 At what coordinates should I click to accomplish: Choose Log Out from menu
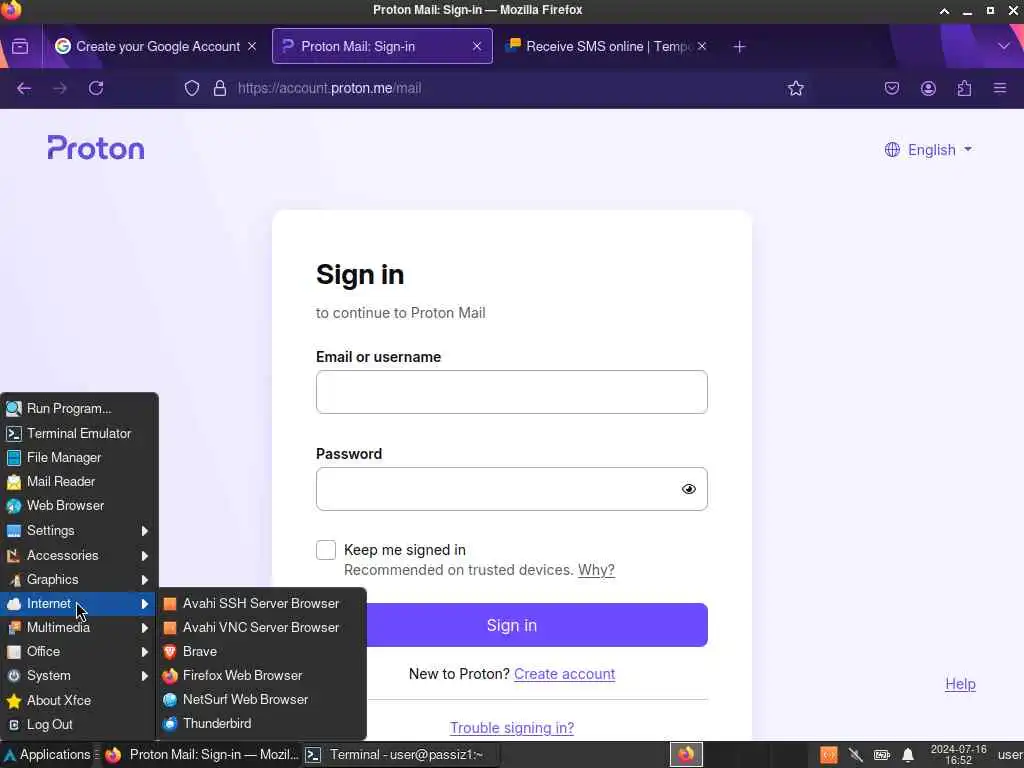(79, 724)
